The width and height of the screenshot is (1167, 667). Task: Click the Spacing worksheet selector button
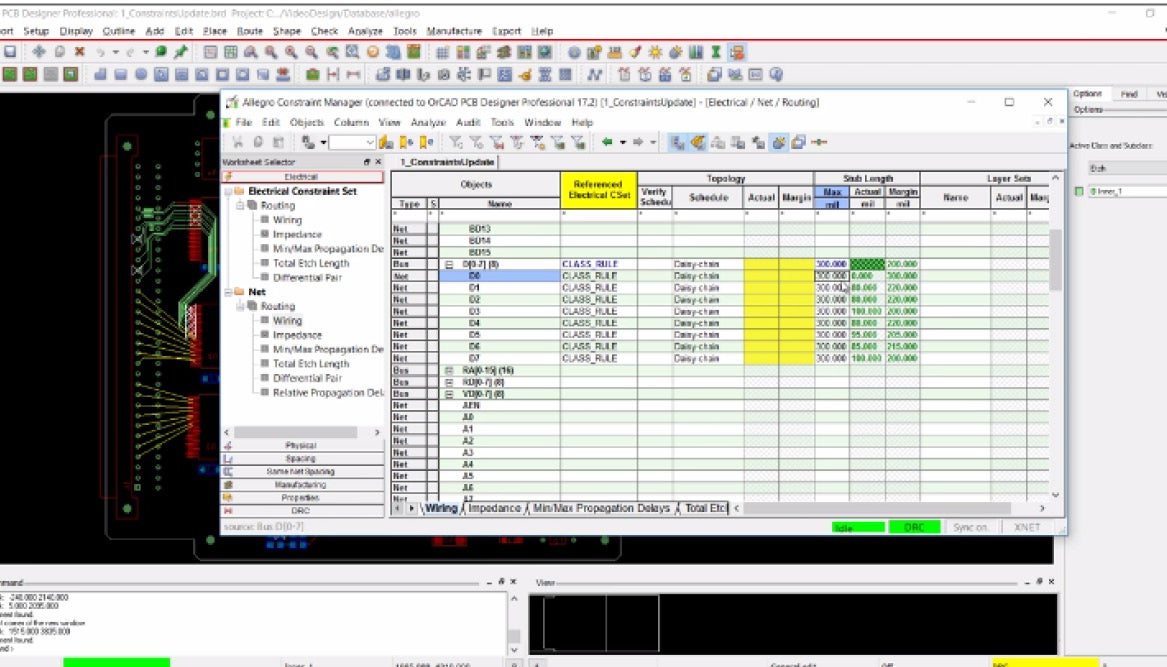tap(302, 459)
